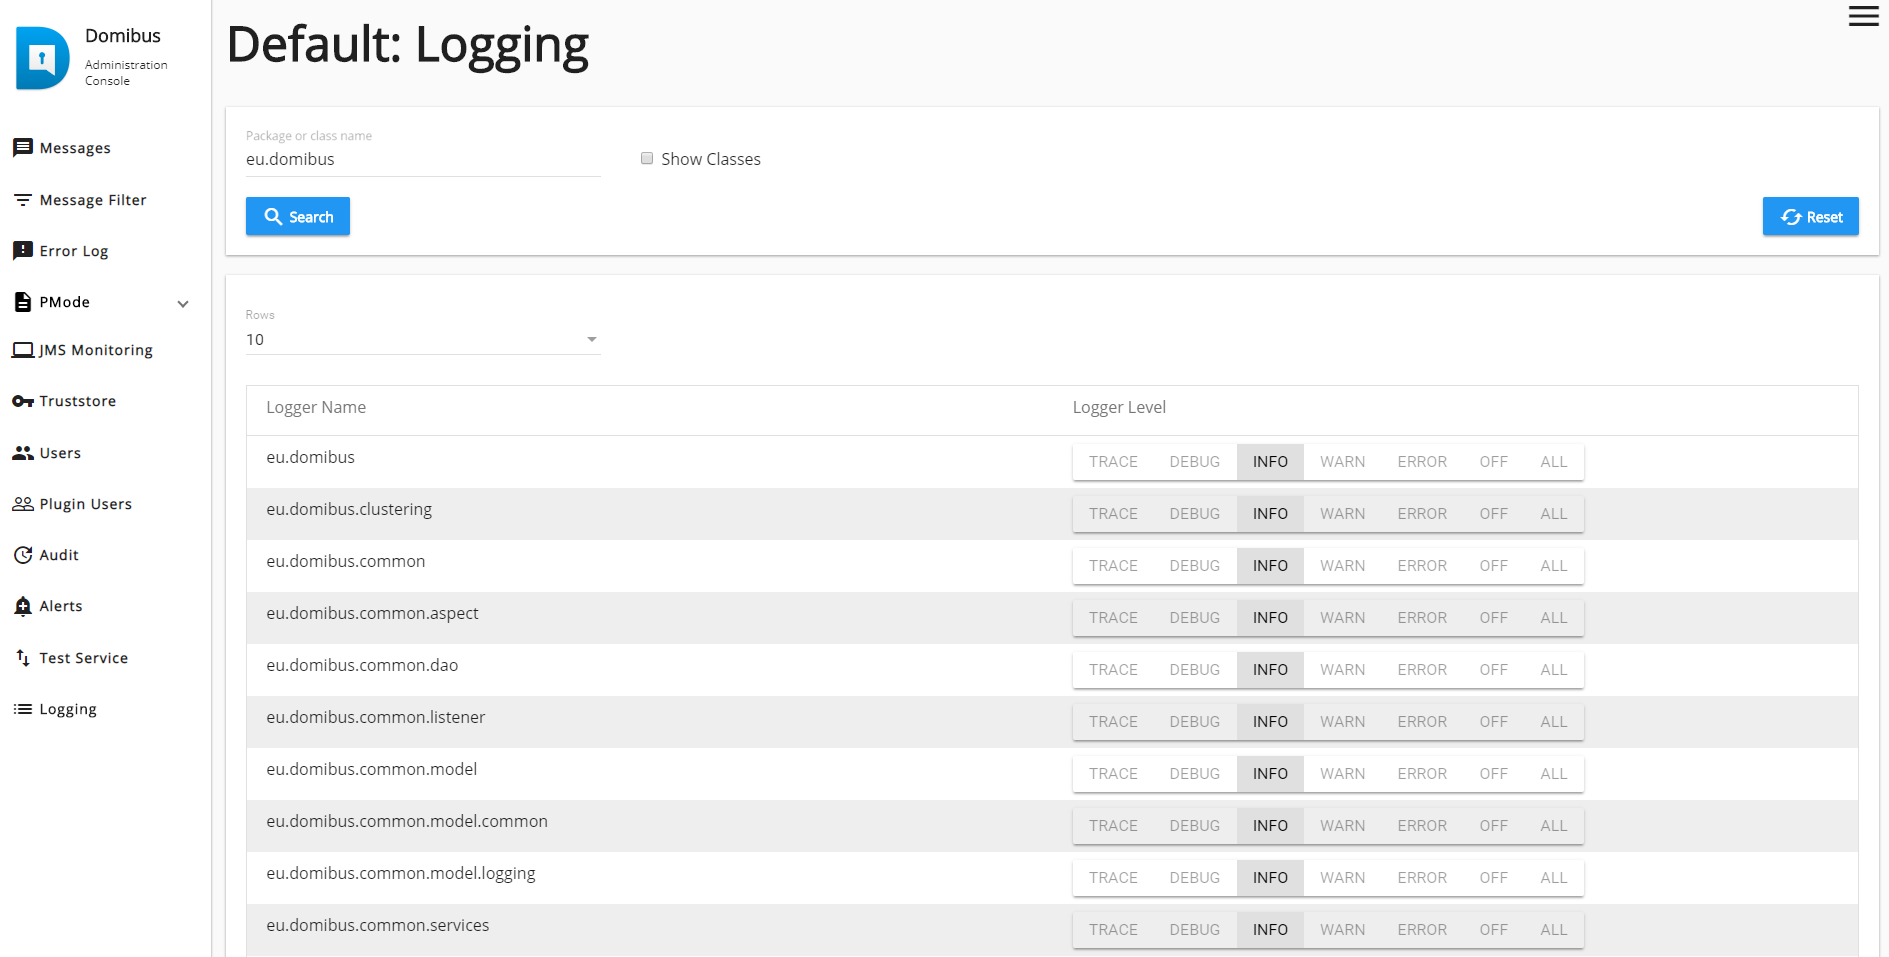Viewport: 1889px width, 957px height.
Task: Open the Test Service page
Action: [84, 658]
